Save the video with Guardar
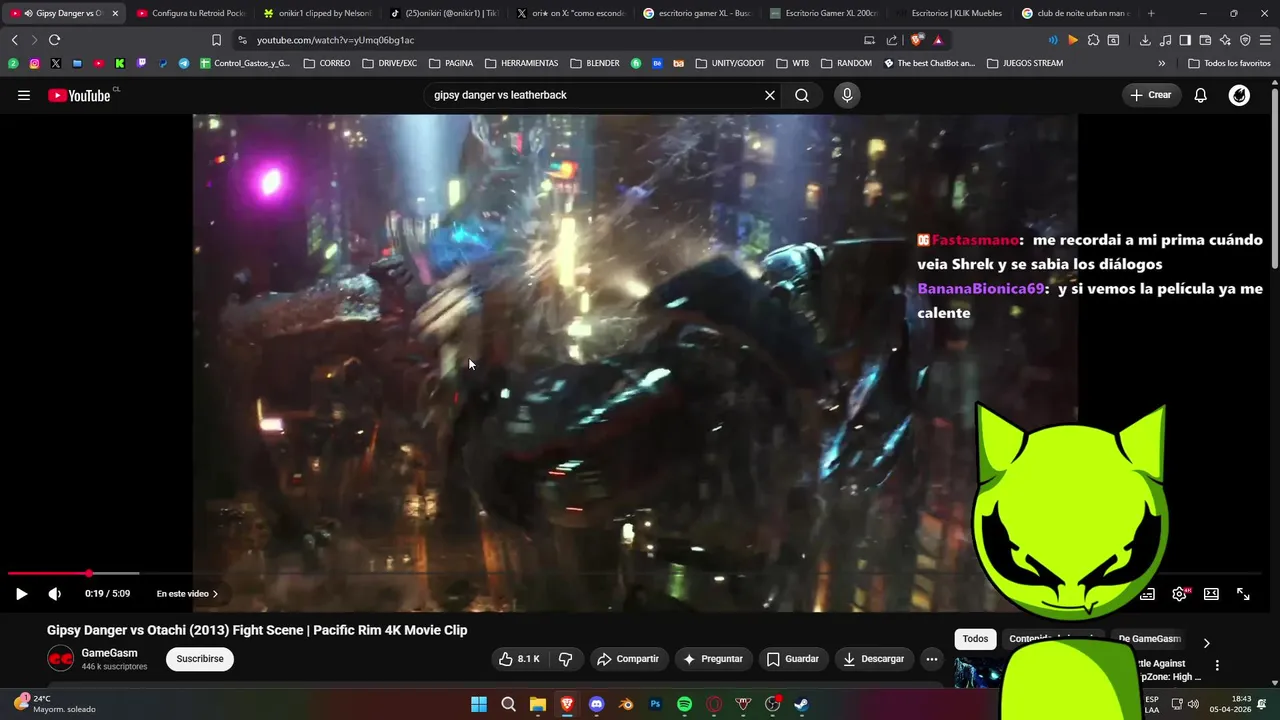This screenshot has width=1280, height=720. 793,659
